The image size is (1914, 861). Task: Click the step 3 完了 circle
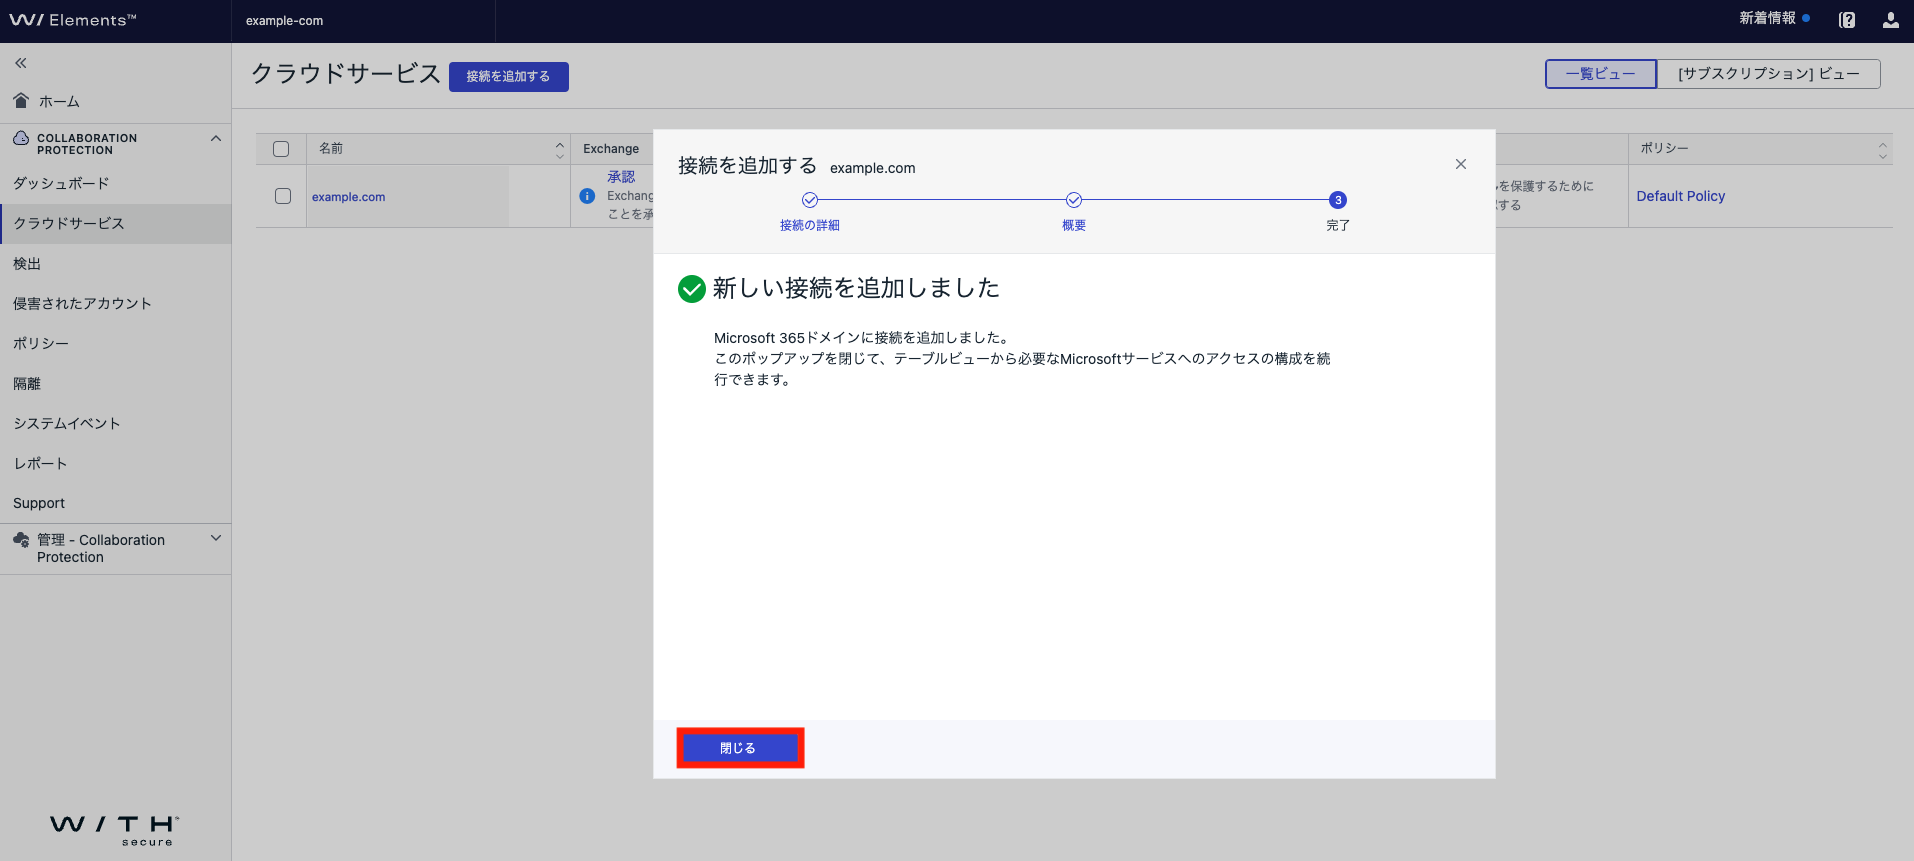(x=1338, y=200)
